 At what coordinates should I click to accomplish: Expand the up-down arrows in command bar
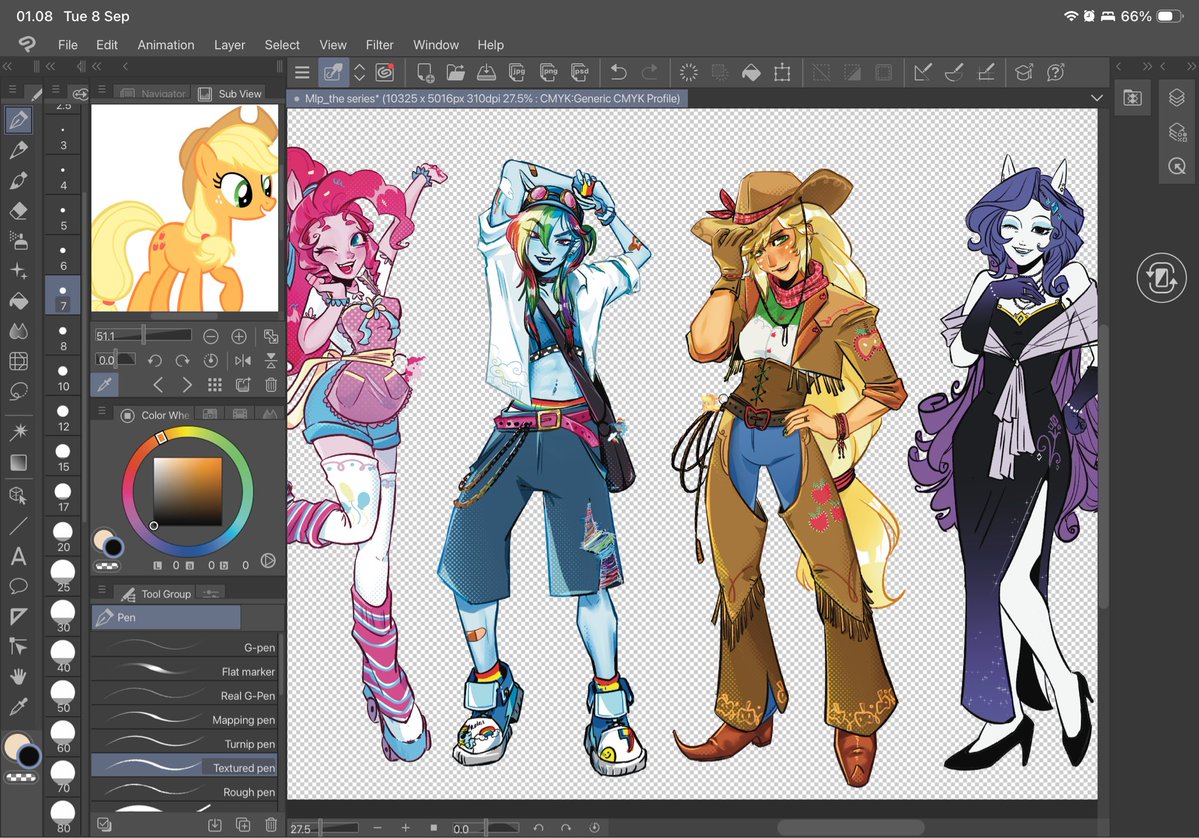coord(359,73)
